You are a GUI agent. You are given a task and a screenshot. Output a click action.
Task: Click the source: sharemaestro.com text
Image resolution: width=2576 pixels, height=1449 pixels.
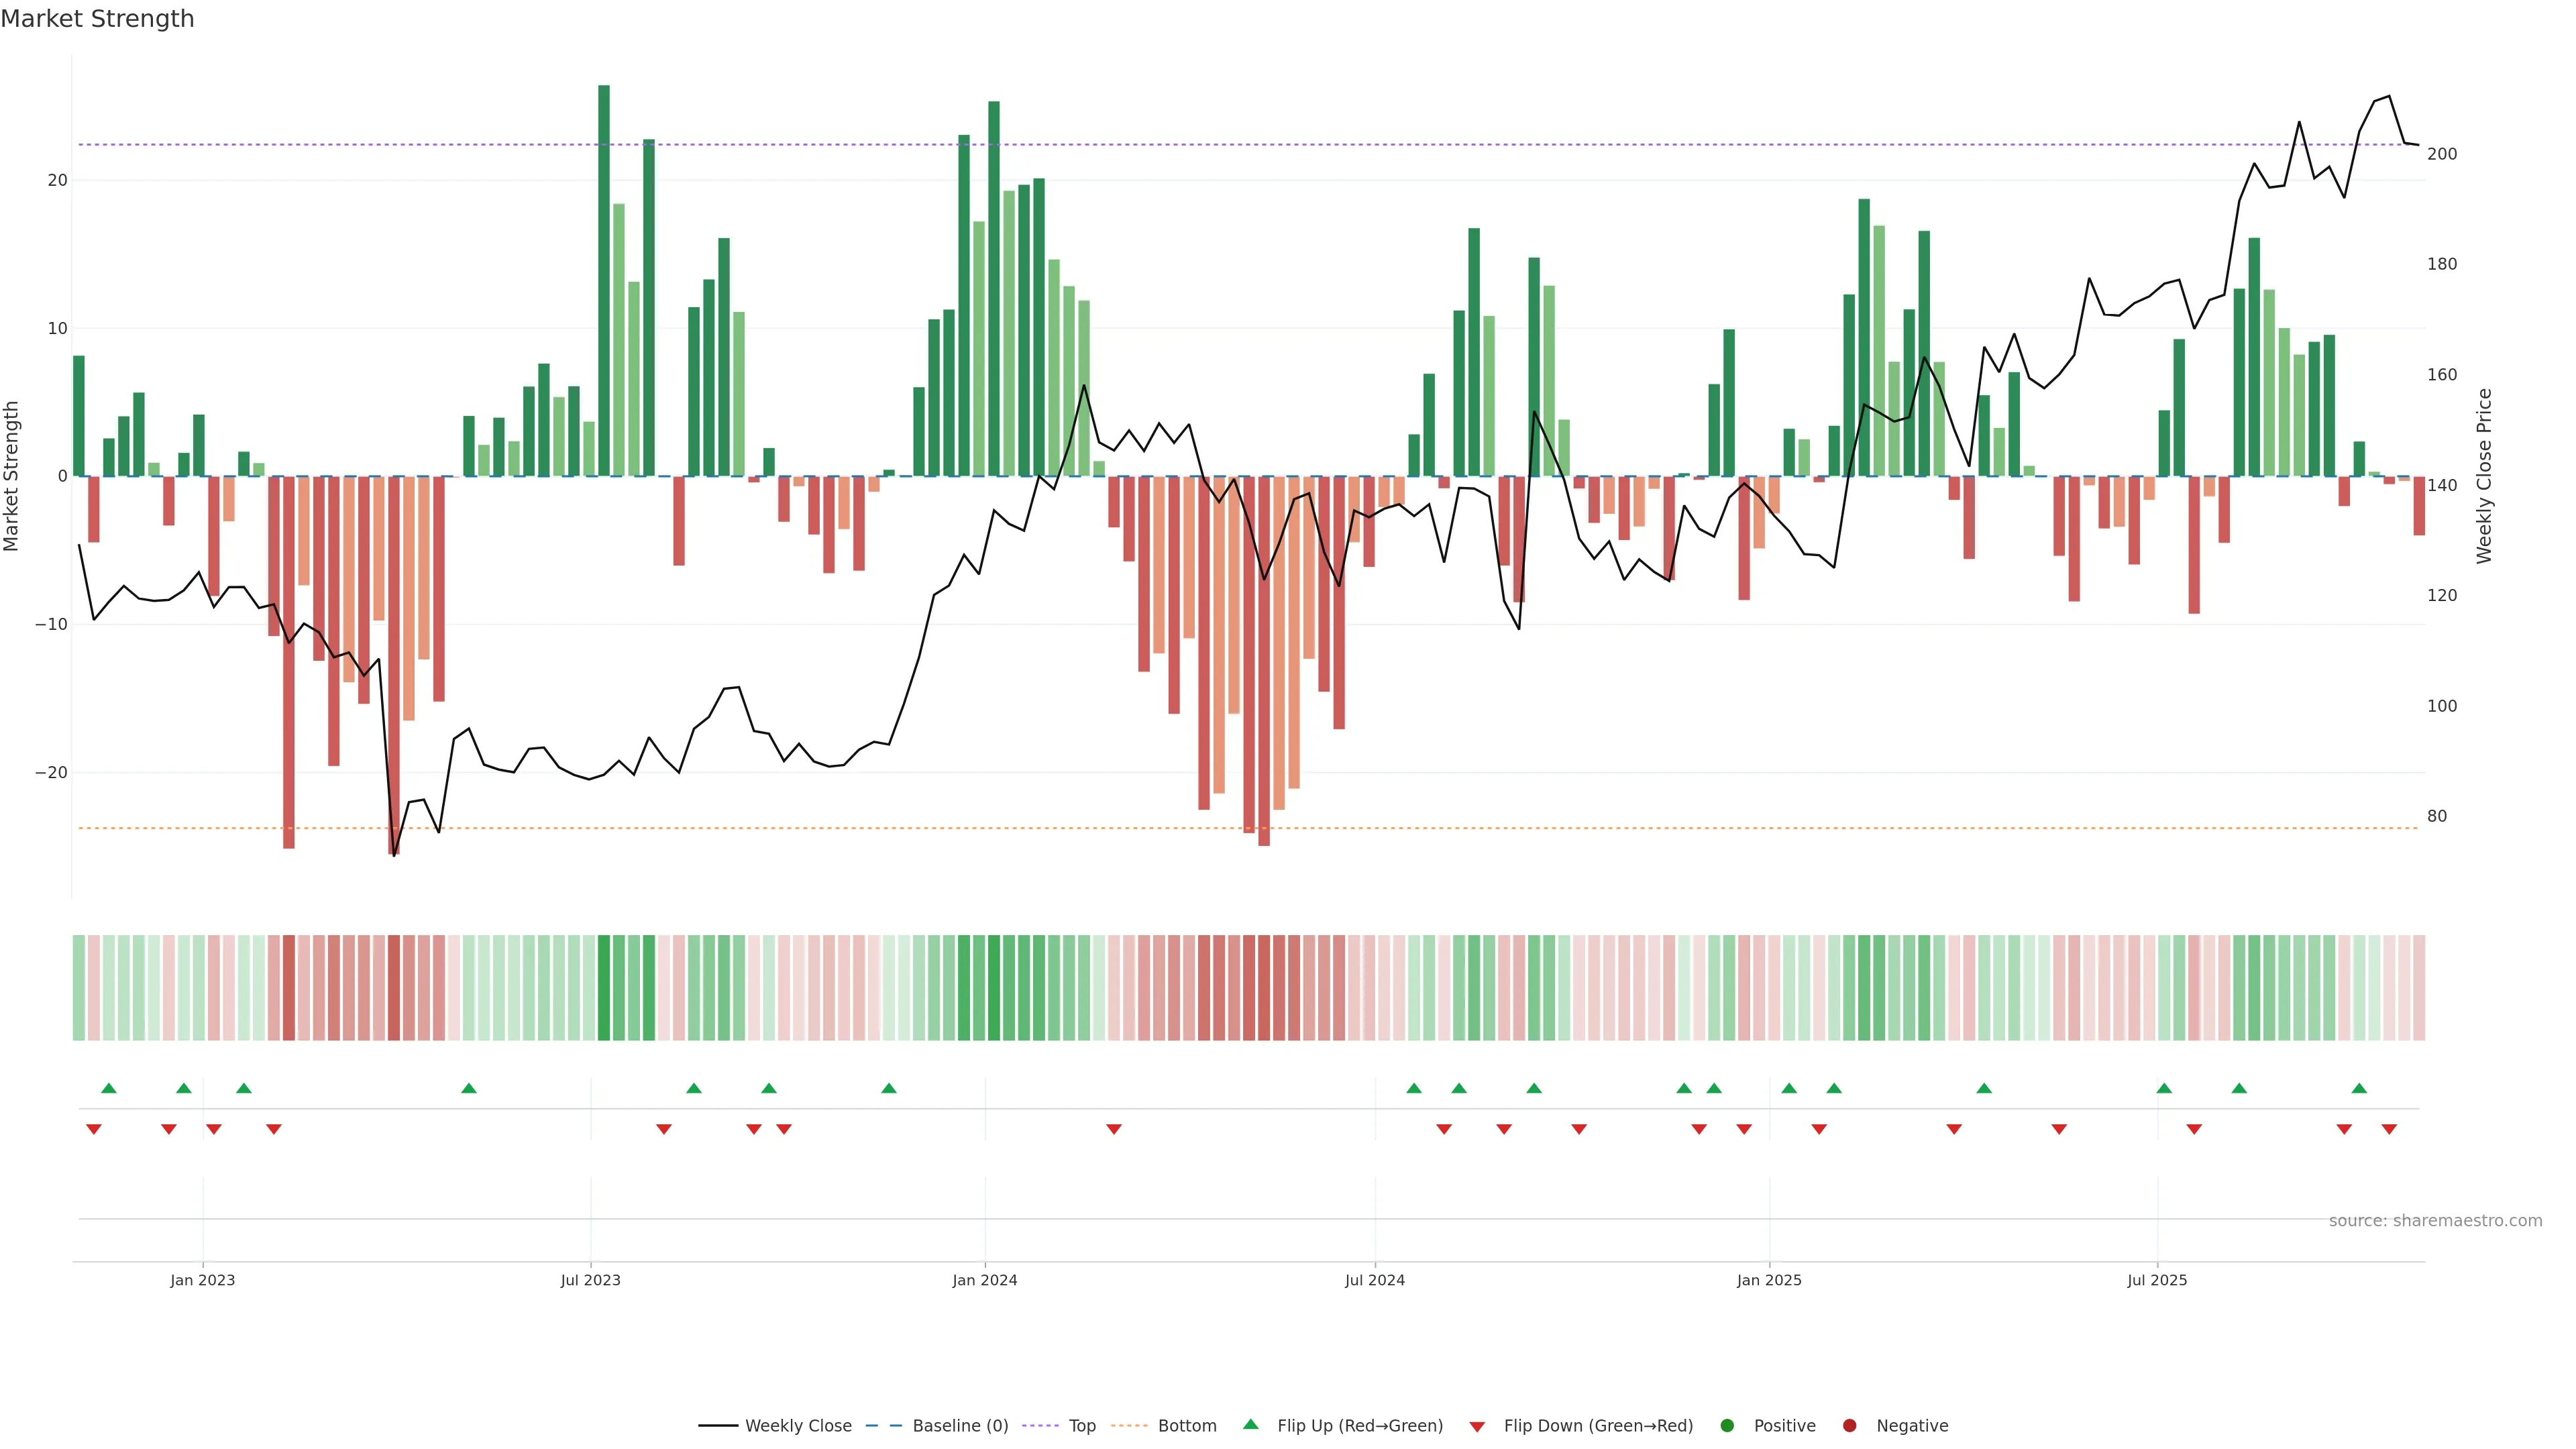pos(2435,1221)
